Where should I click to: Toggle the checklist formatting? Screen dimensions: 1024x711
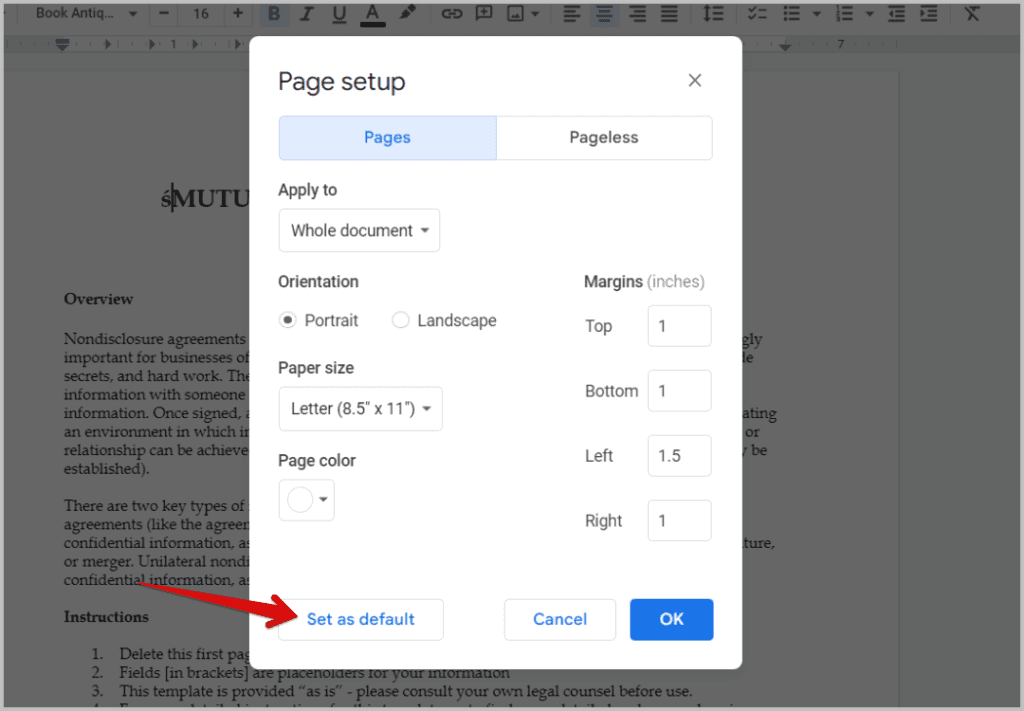[x=756, y=14]
